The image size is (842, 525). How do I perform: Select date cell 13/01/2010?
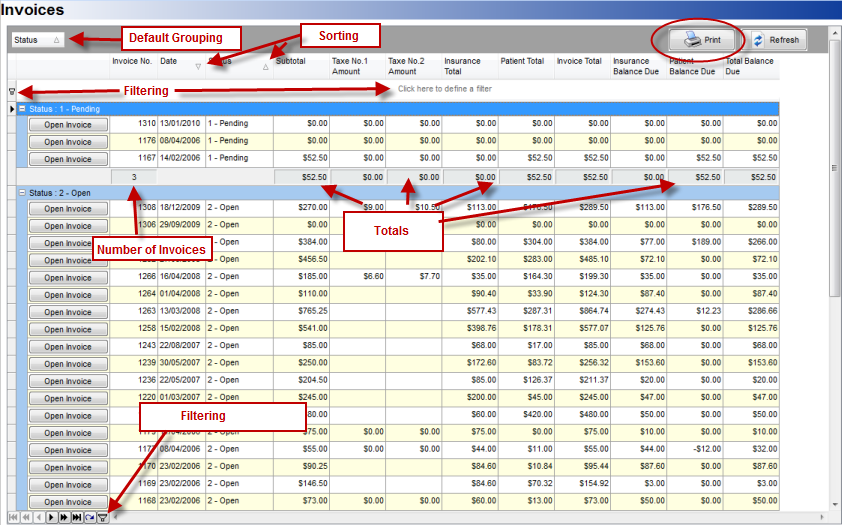(x=181, y=123)
